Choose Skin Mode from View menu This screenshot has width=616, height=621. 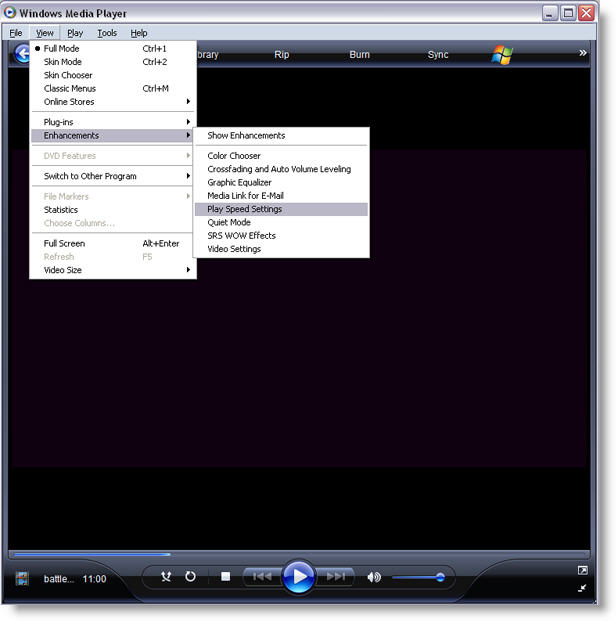(113, 62)
